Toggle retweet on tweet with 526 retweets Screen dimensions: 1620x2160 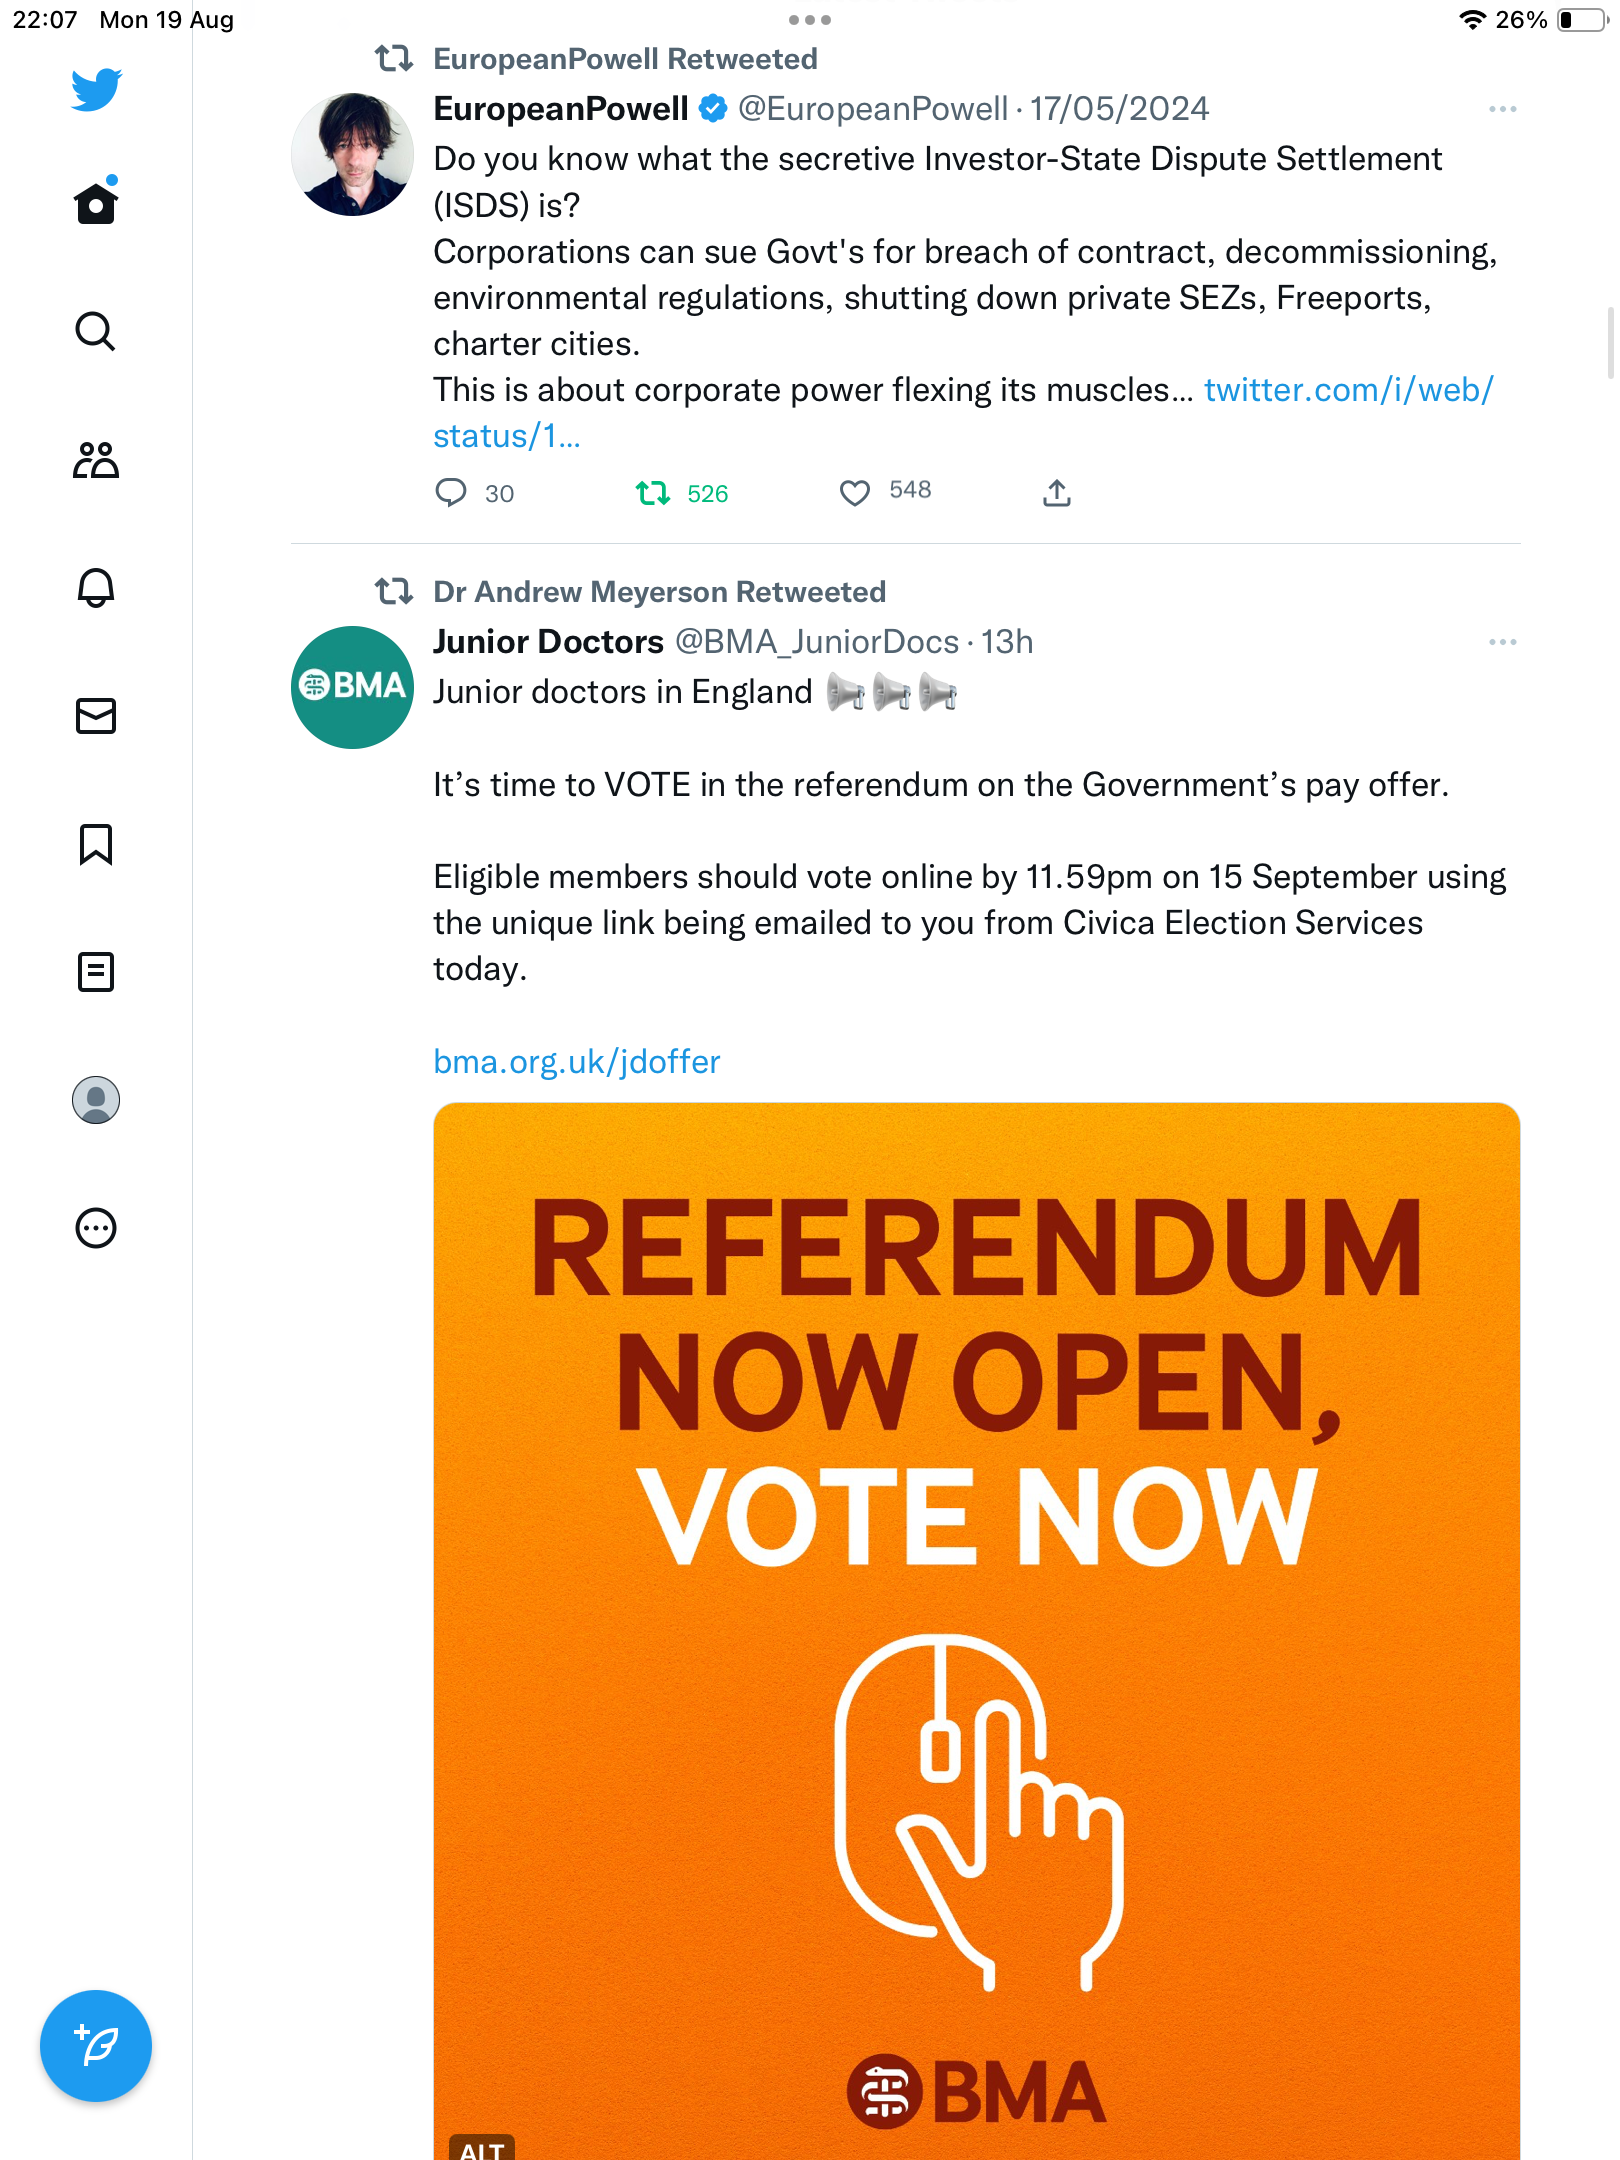coord(653,493)
